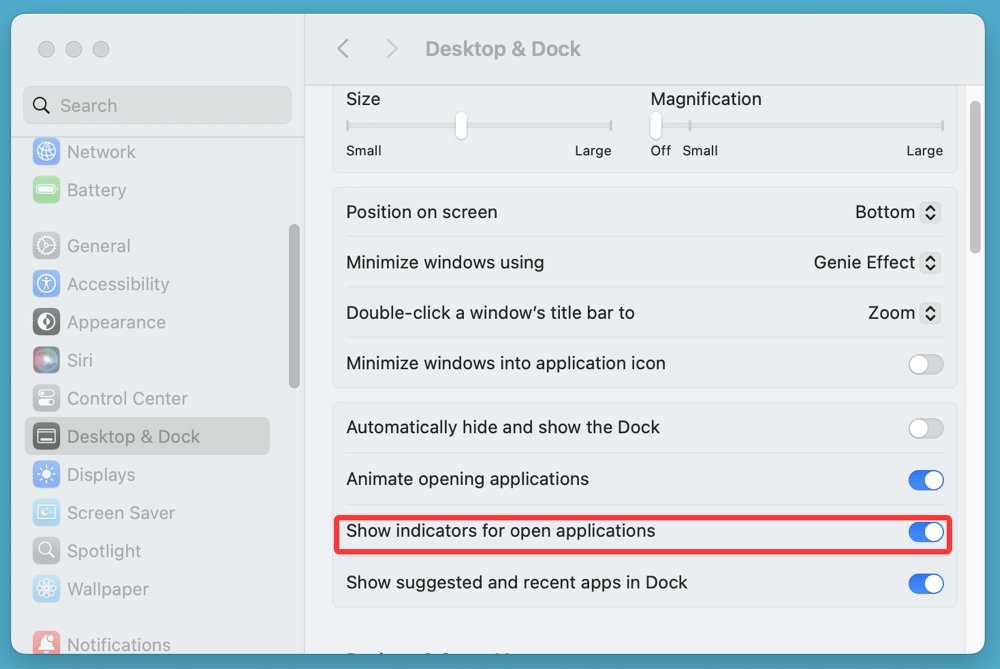1000x669 pixels.
Task: Toggle Minimize windows into application icon
Action: tap(925, 364)
